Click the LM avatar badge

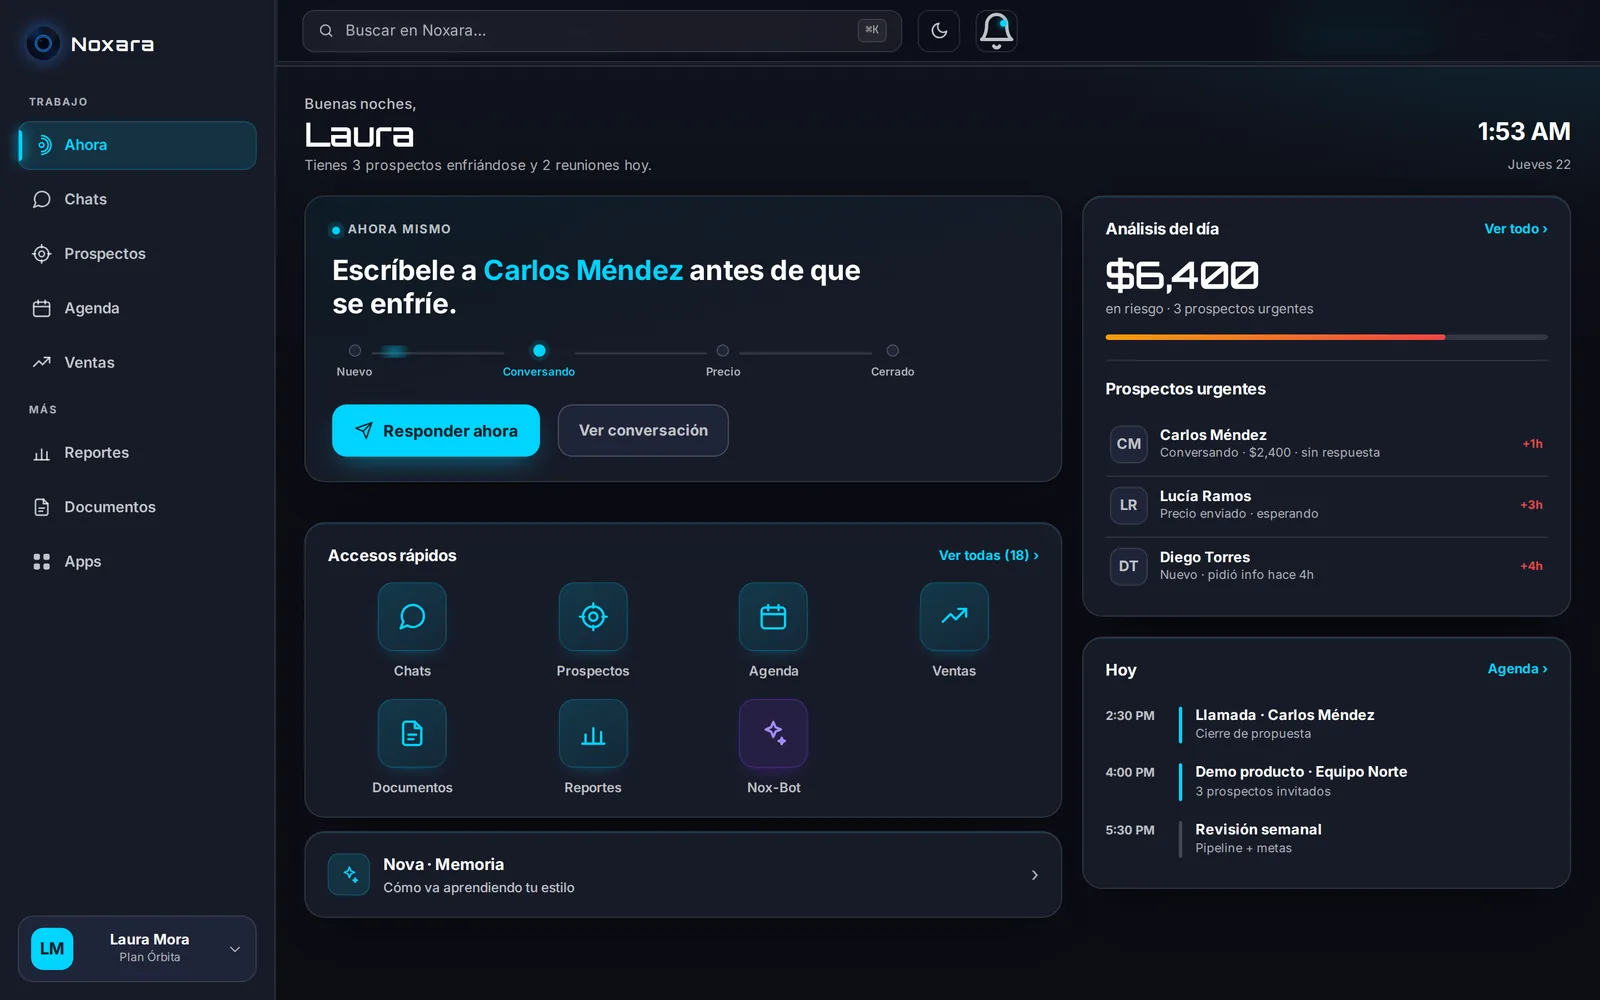[52, 949]
